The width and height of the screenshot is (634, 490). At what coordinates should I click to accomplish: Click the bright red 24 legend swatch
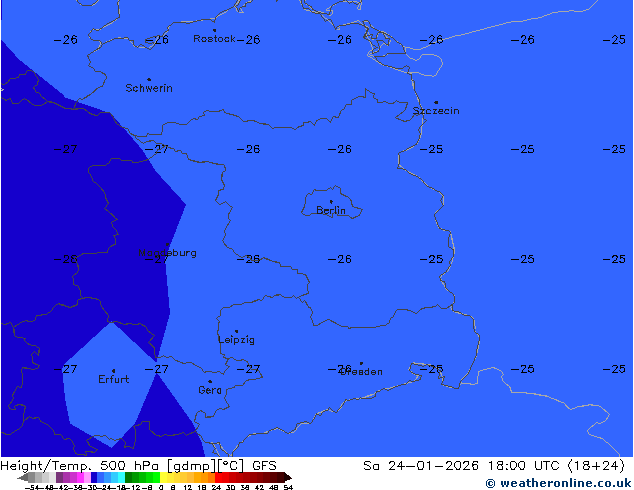[219, 477]
